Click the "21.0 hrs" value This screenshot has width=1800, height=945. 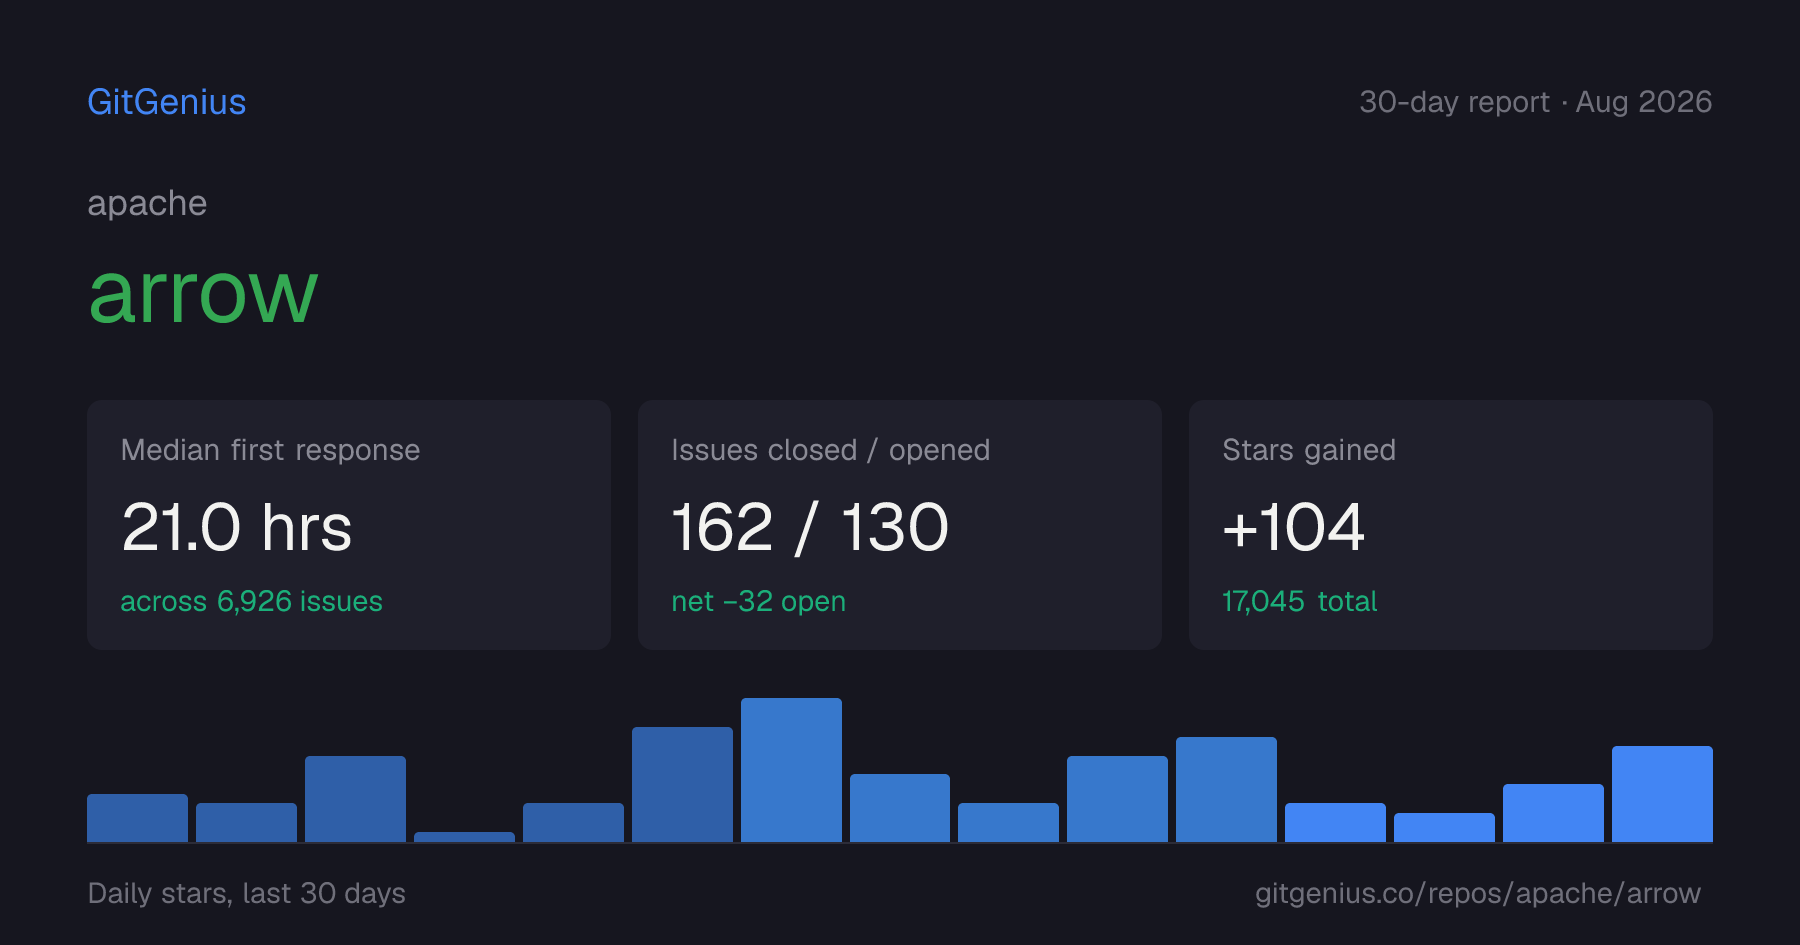coord(237,527)
